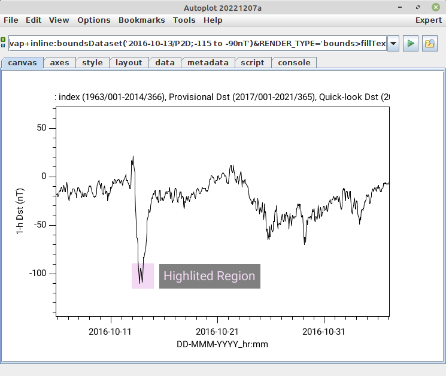
Task: View the console tab
Action: (x=294, y=63)
